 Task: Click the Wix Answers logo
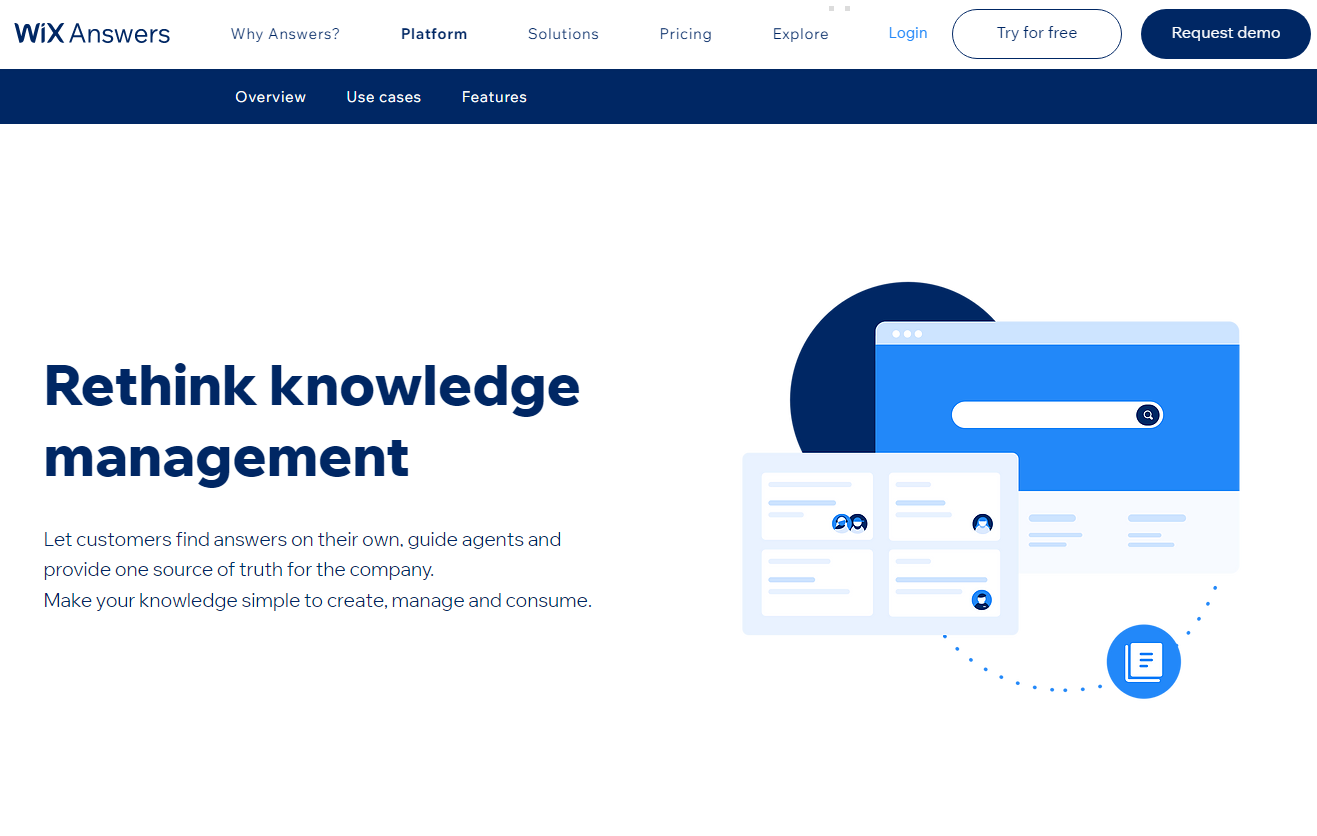coord(92,33)
